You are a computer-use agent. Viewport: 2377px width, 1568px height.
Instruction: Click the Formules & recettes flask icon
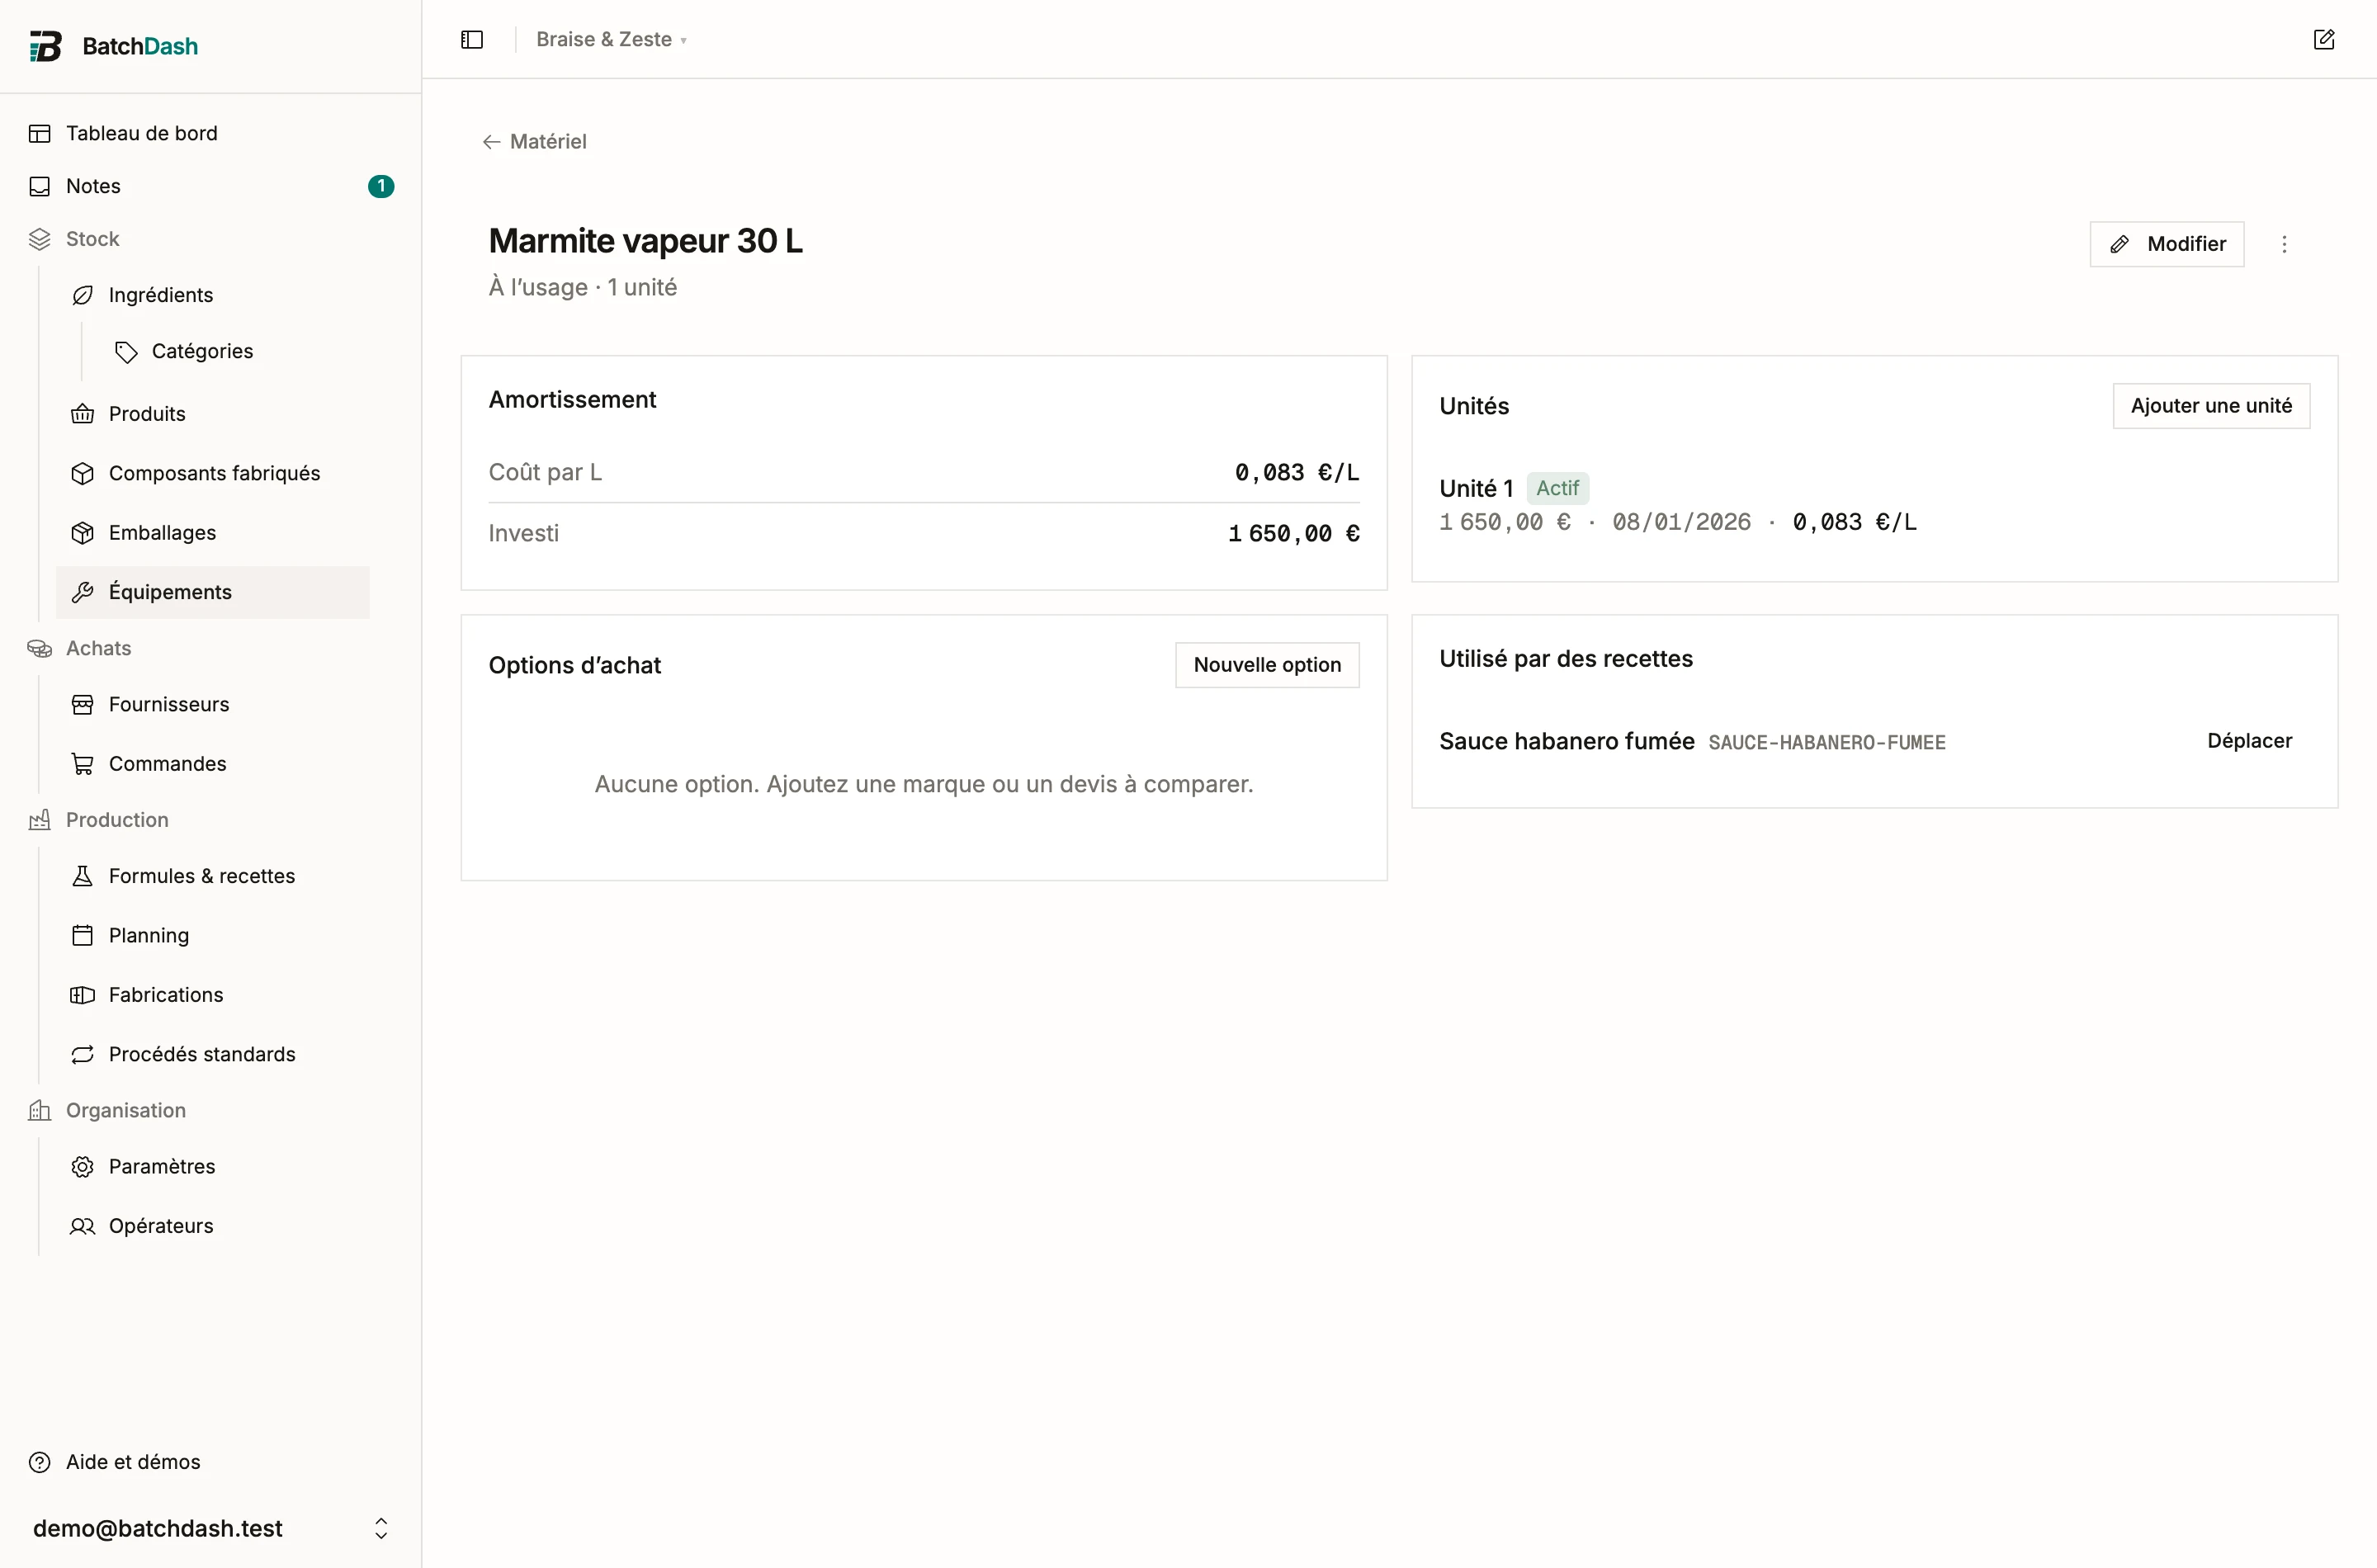[83, 876]
